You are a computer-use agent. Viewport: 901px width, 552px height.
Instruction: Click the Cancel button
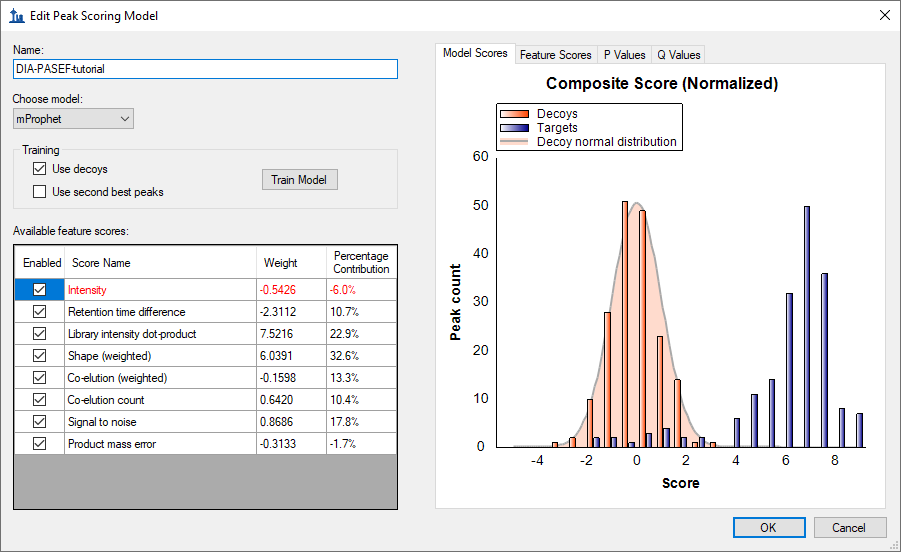[x=849, y=527]
